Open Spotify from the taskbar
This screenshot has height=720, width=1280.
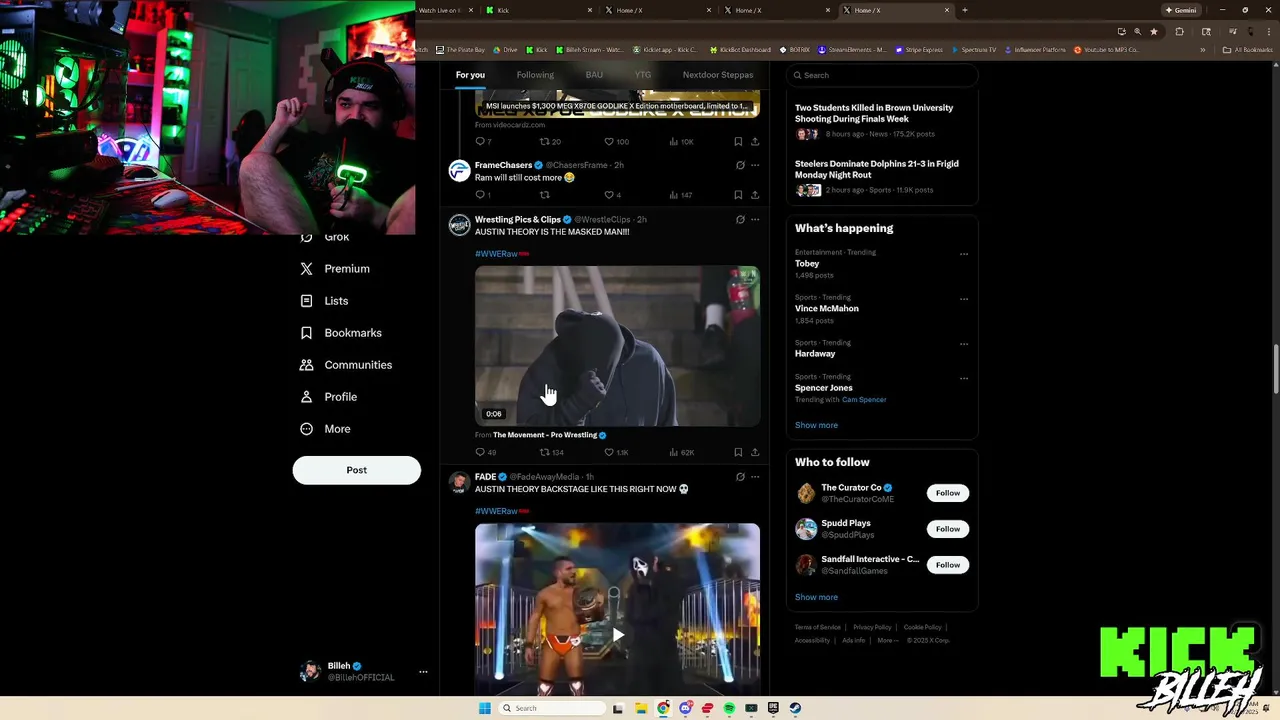point(729,708)
